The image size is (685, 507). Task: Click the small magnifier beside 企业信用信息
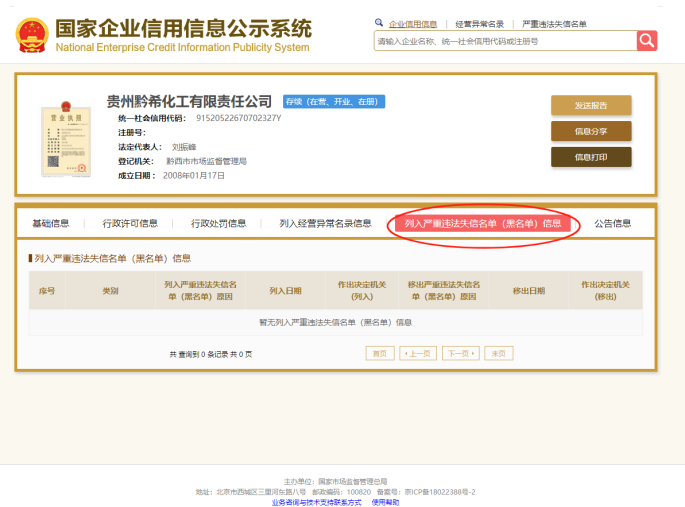click(x=379, y=22)
